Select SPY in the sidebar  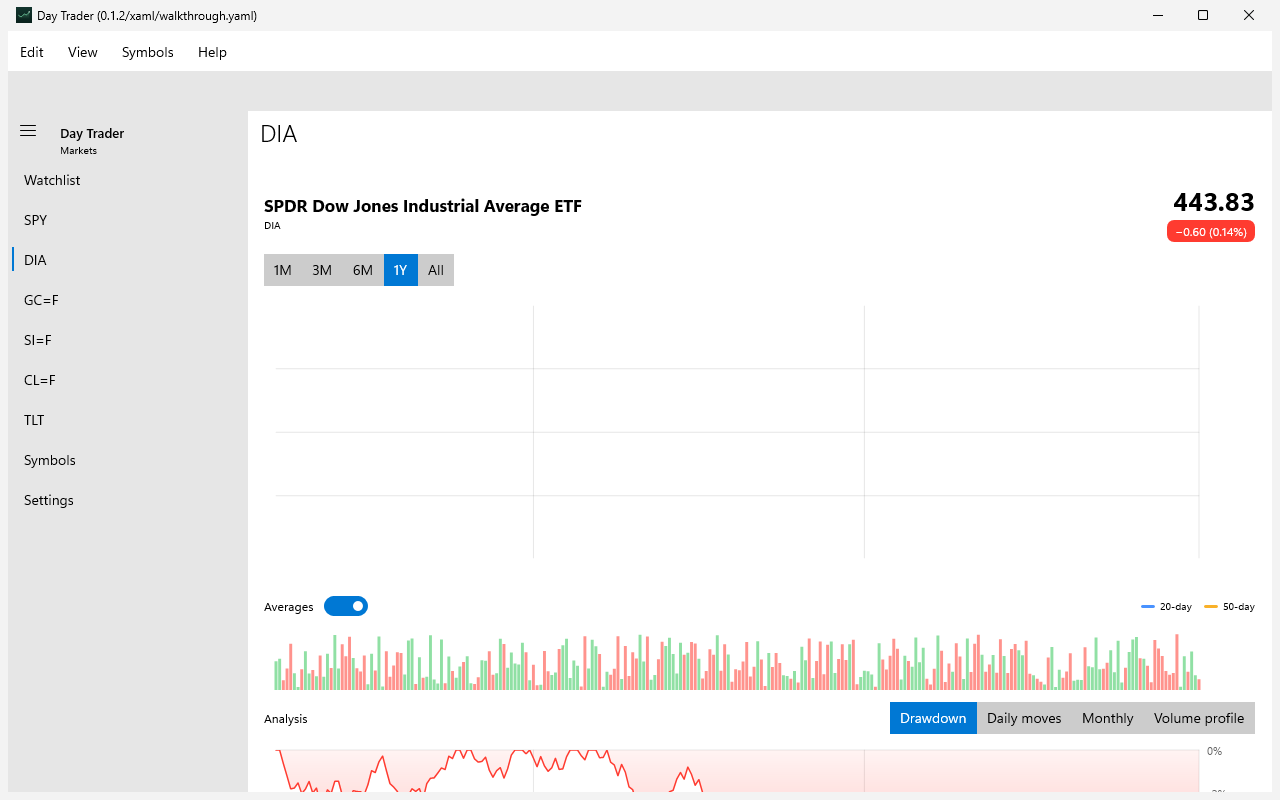128,220
